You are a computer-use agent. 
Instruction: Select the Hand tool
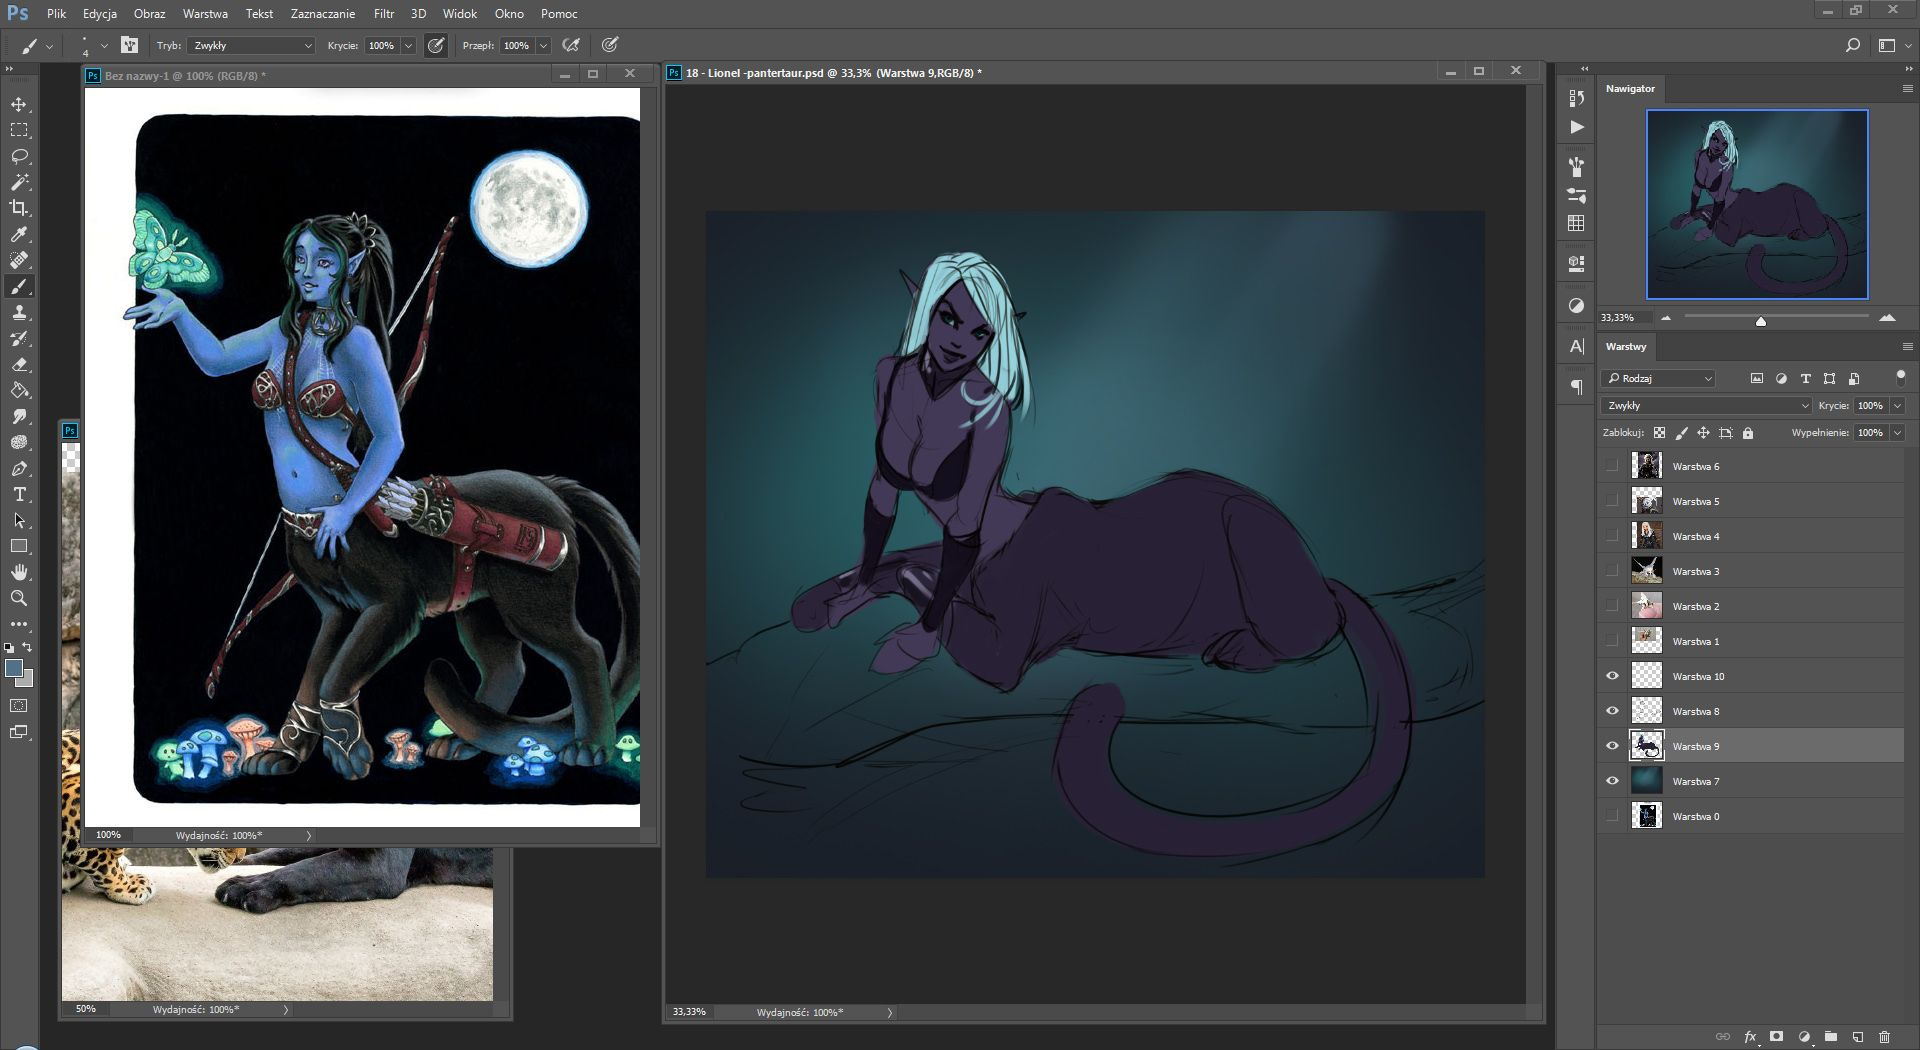(19, 572)
